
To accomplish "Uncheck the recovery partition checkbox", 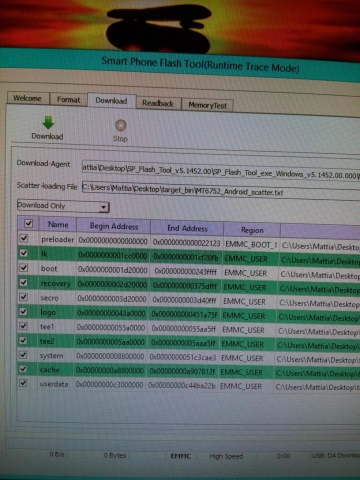I will (x=23, y=282).
